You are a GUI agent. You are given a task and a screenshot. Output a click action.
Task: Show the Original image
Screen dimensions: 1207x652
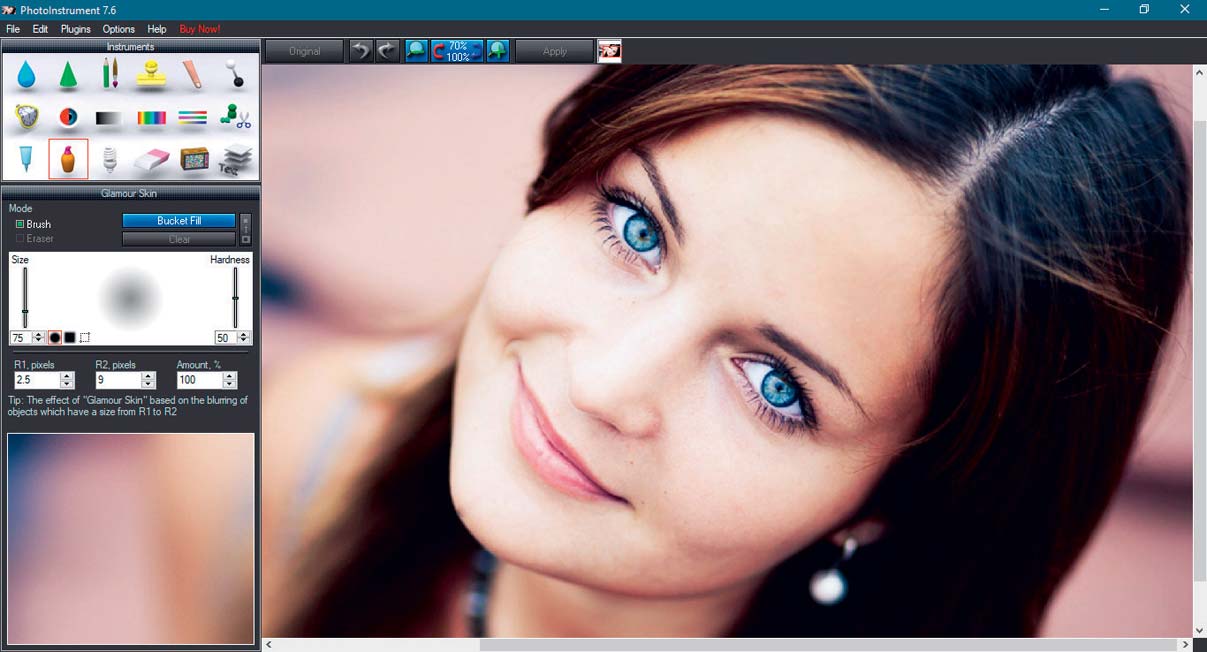pos(305,51)
